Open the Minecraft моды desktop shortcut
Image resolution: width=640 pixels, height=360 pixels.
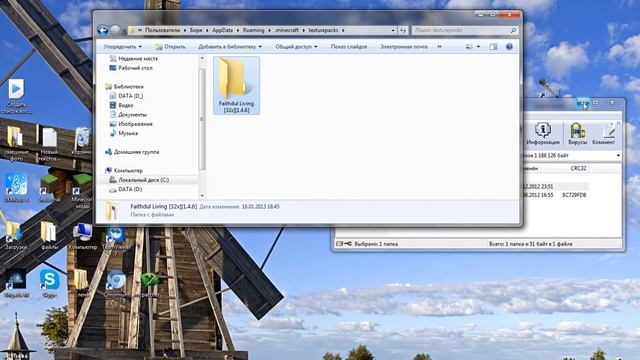coord(82,190)
